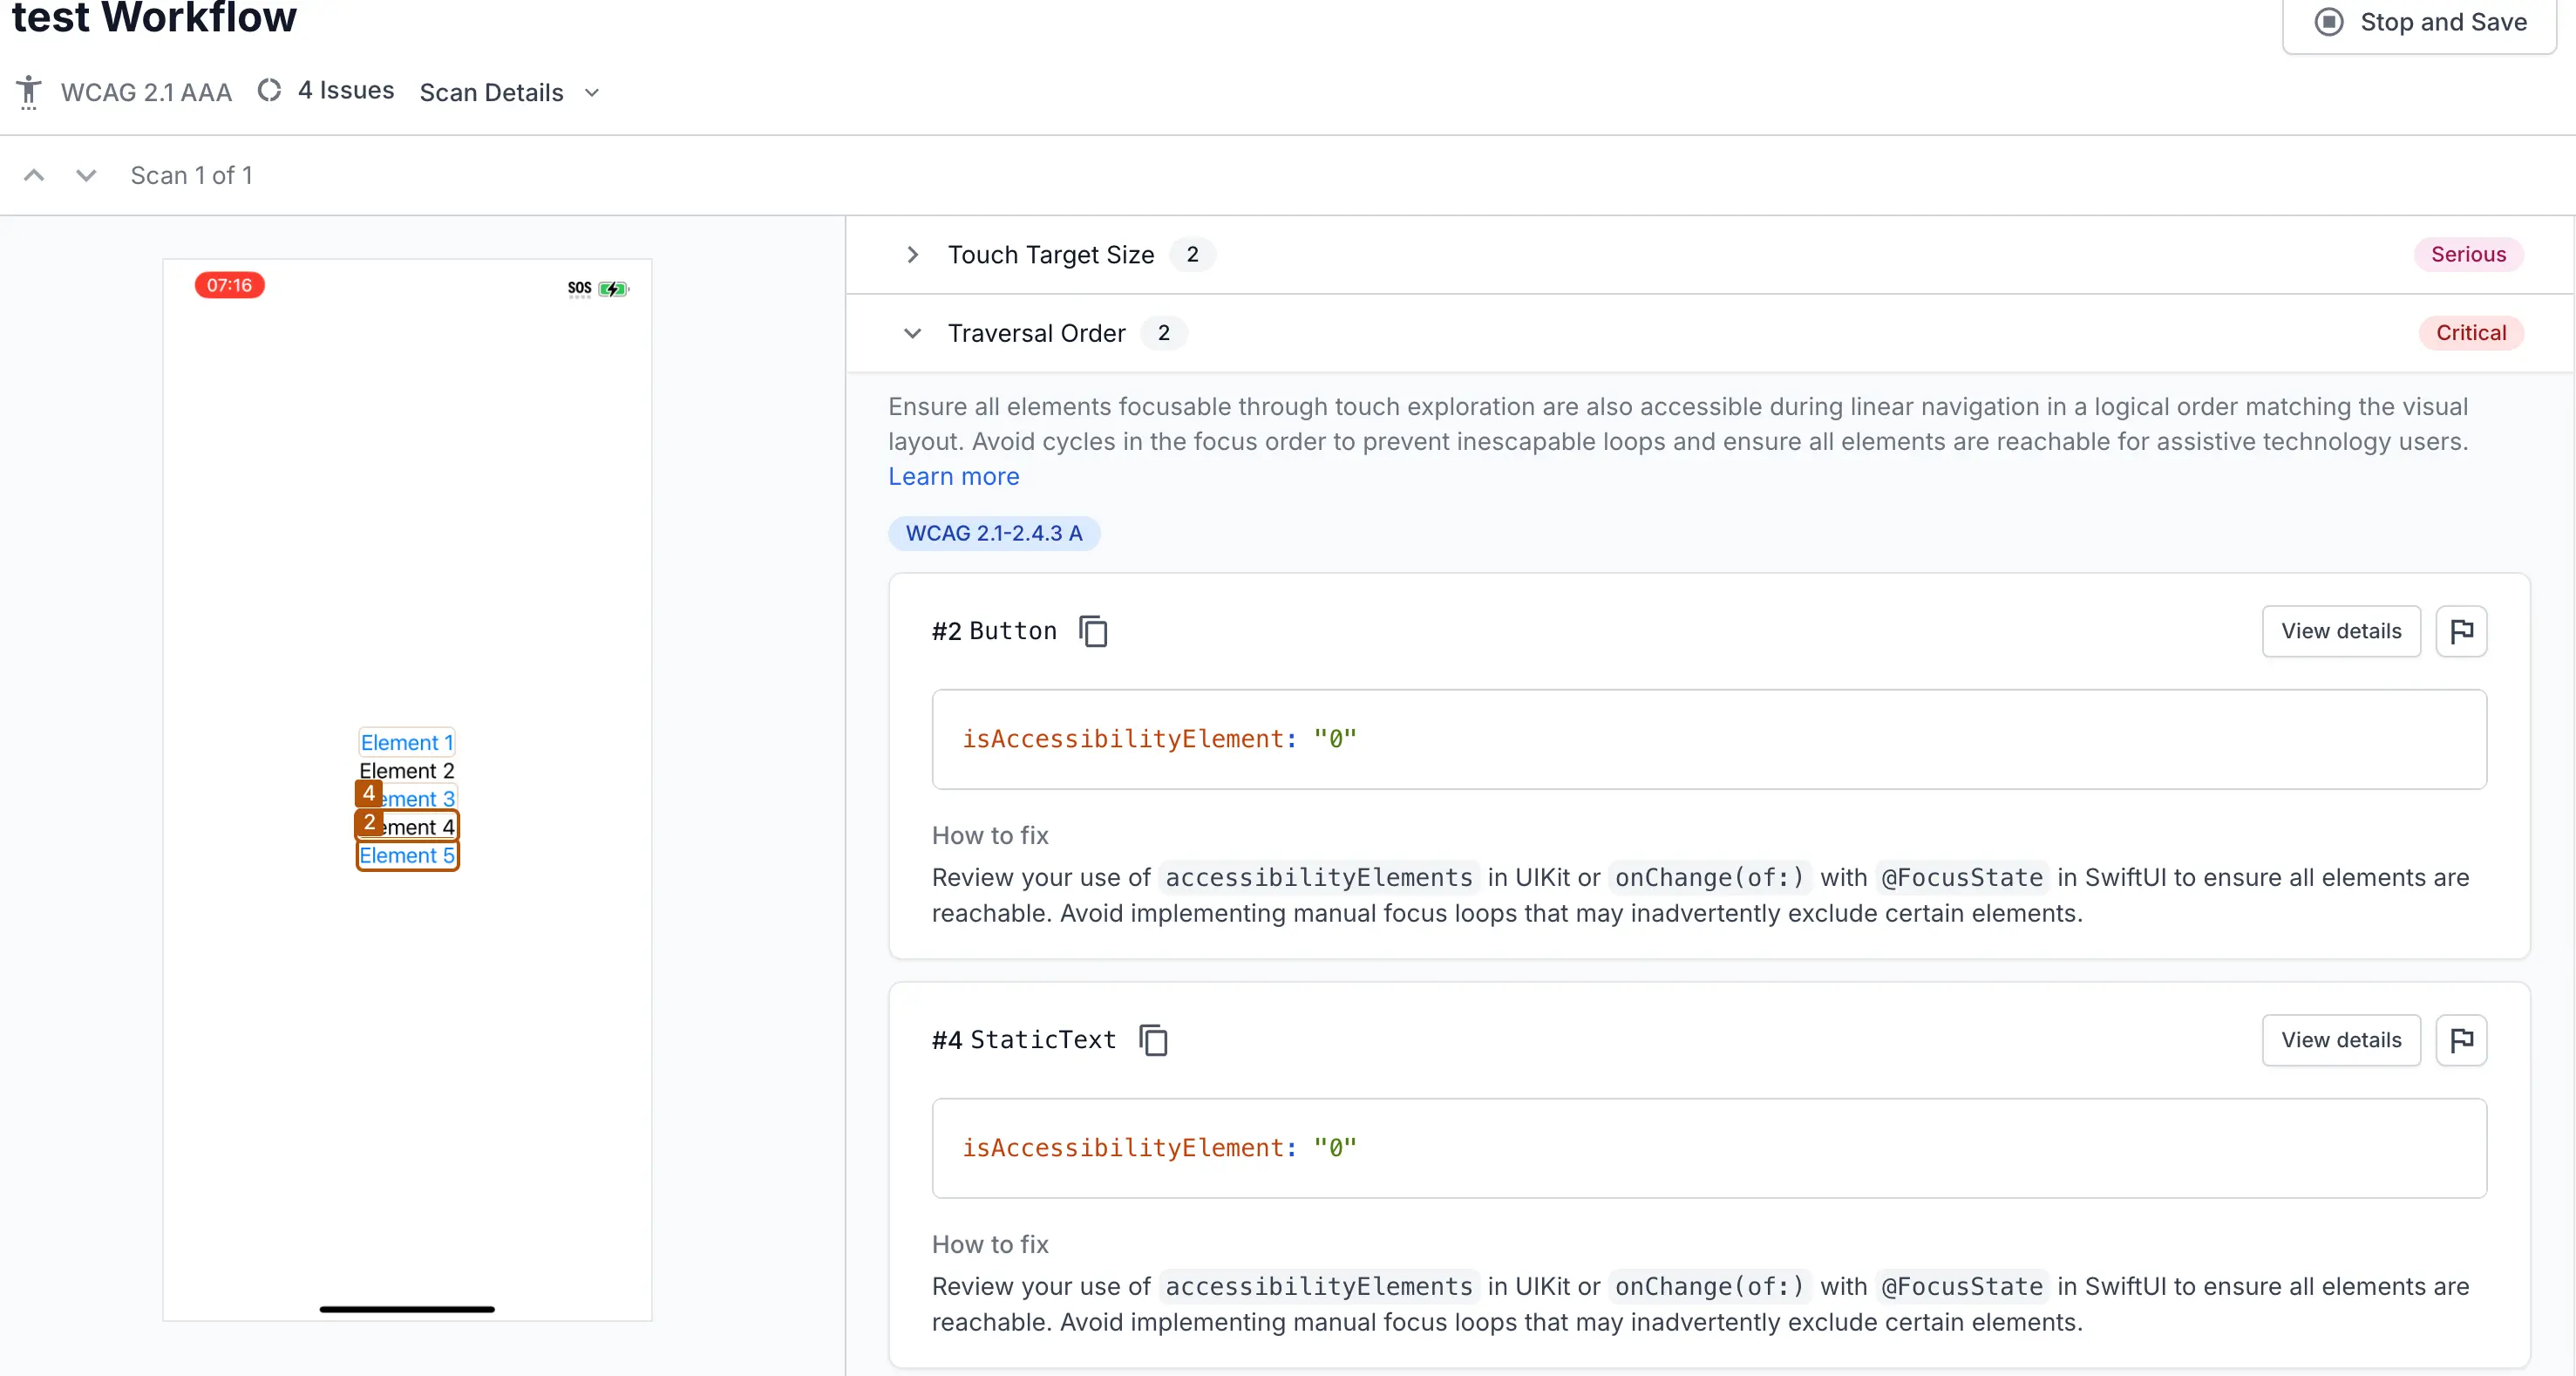This screenshot has height=1376, width=2576.
Task: Select issue marker 4 on the screenshot
Action: tap(369, 793)
